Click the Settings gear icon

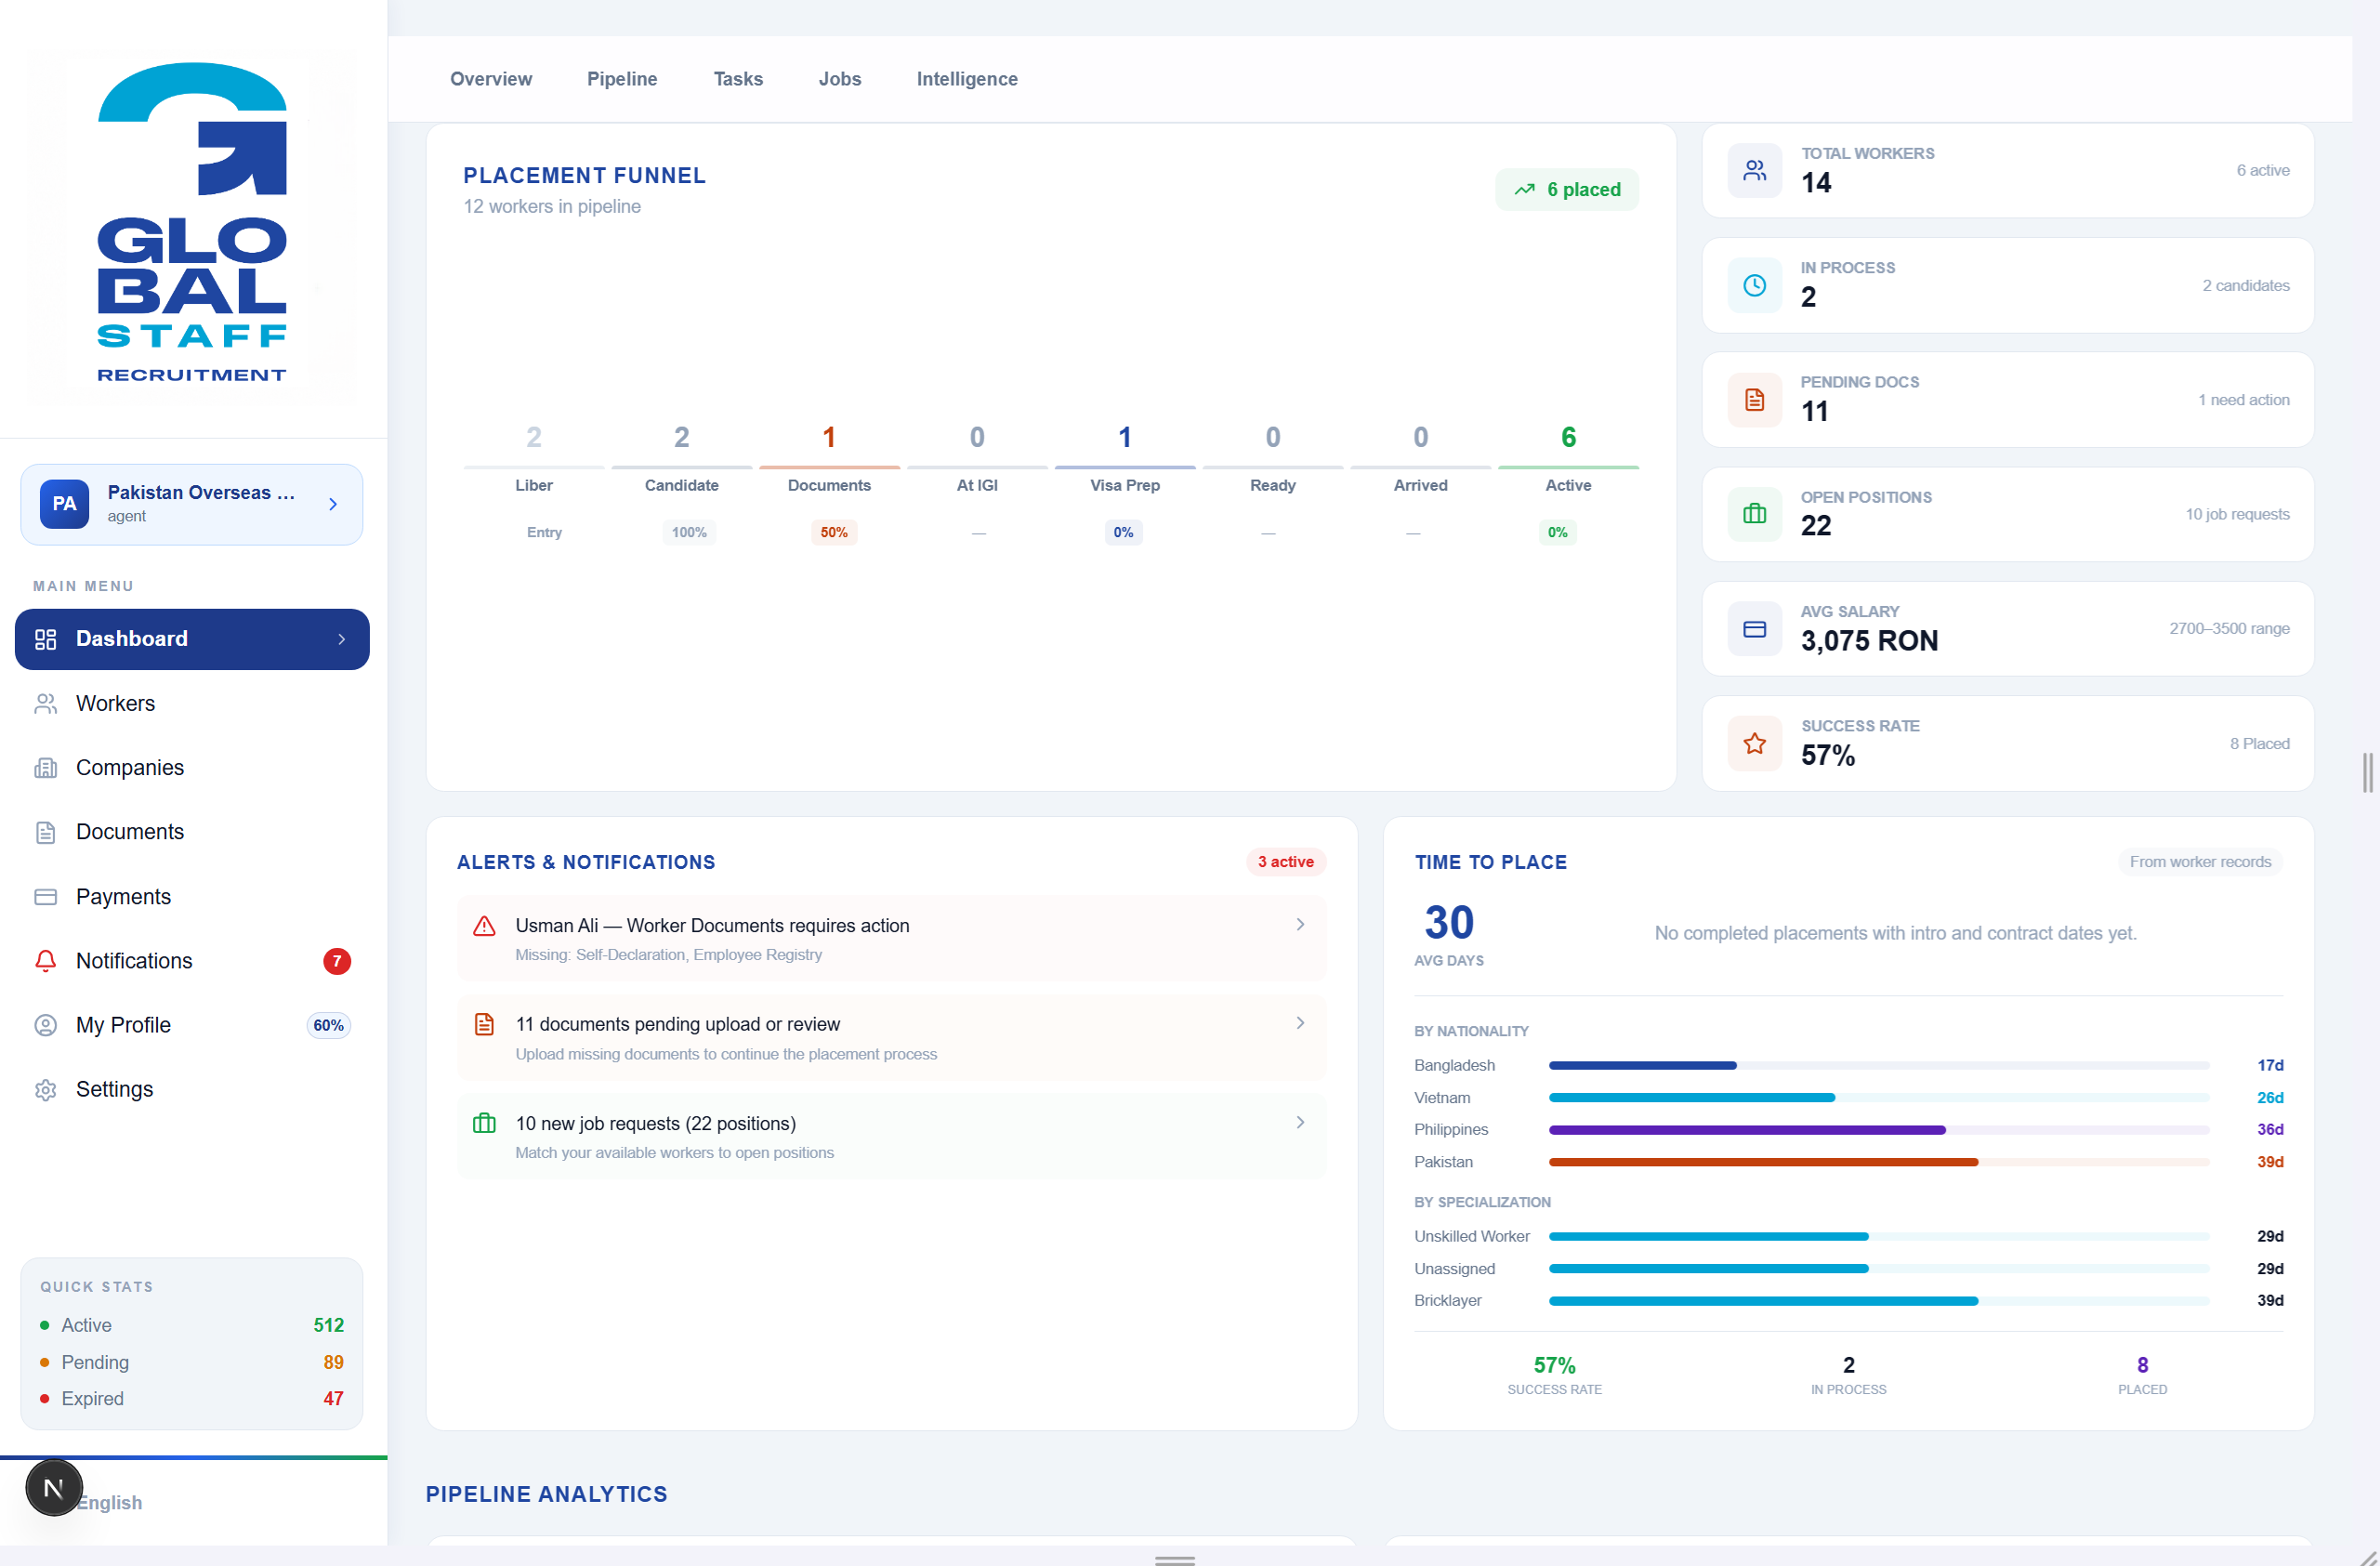coord(45,1090)
